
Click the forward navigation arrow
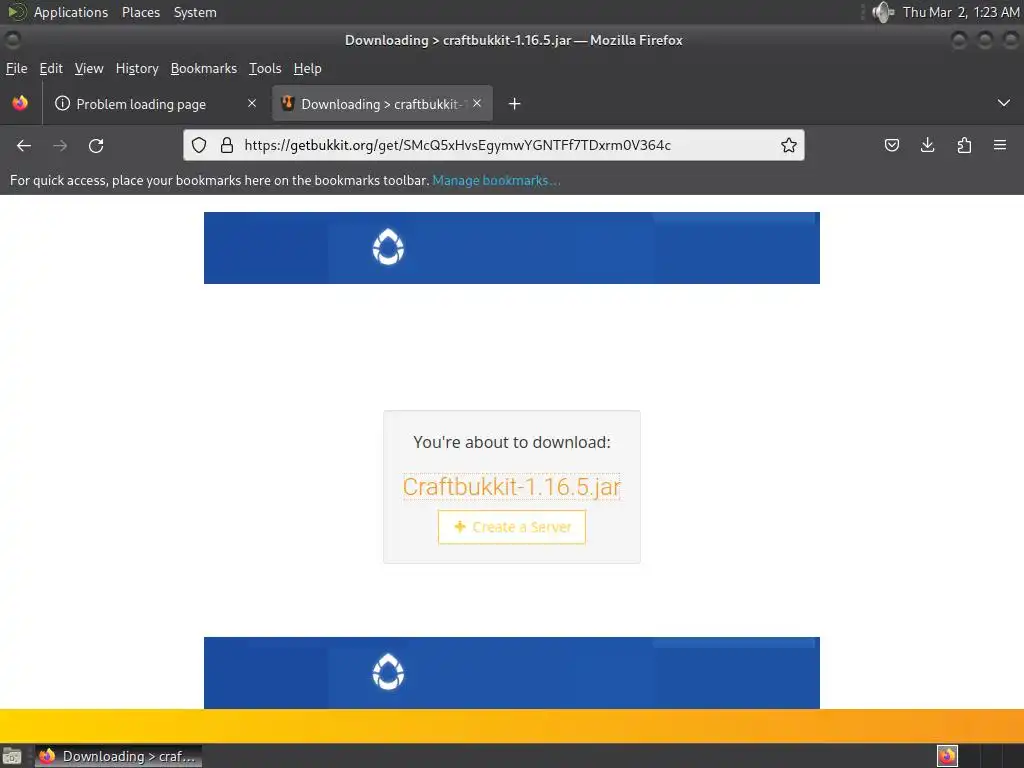click(60, 146)
